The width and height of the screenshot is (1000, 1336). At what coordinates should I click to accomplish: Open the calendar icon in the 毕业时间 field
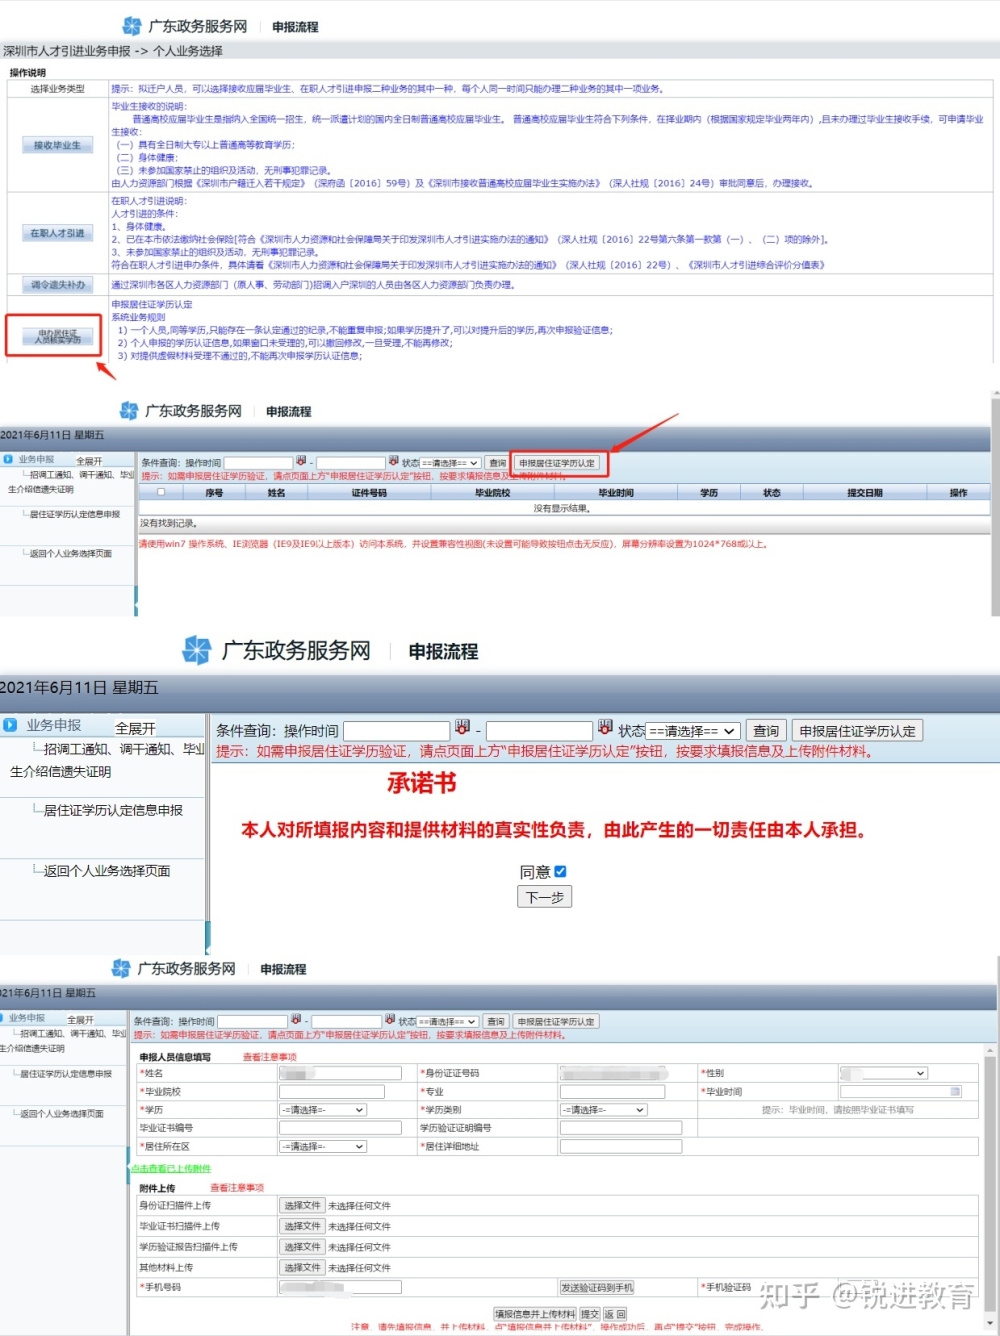pos(955,1091)
